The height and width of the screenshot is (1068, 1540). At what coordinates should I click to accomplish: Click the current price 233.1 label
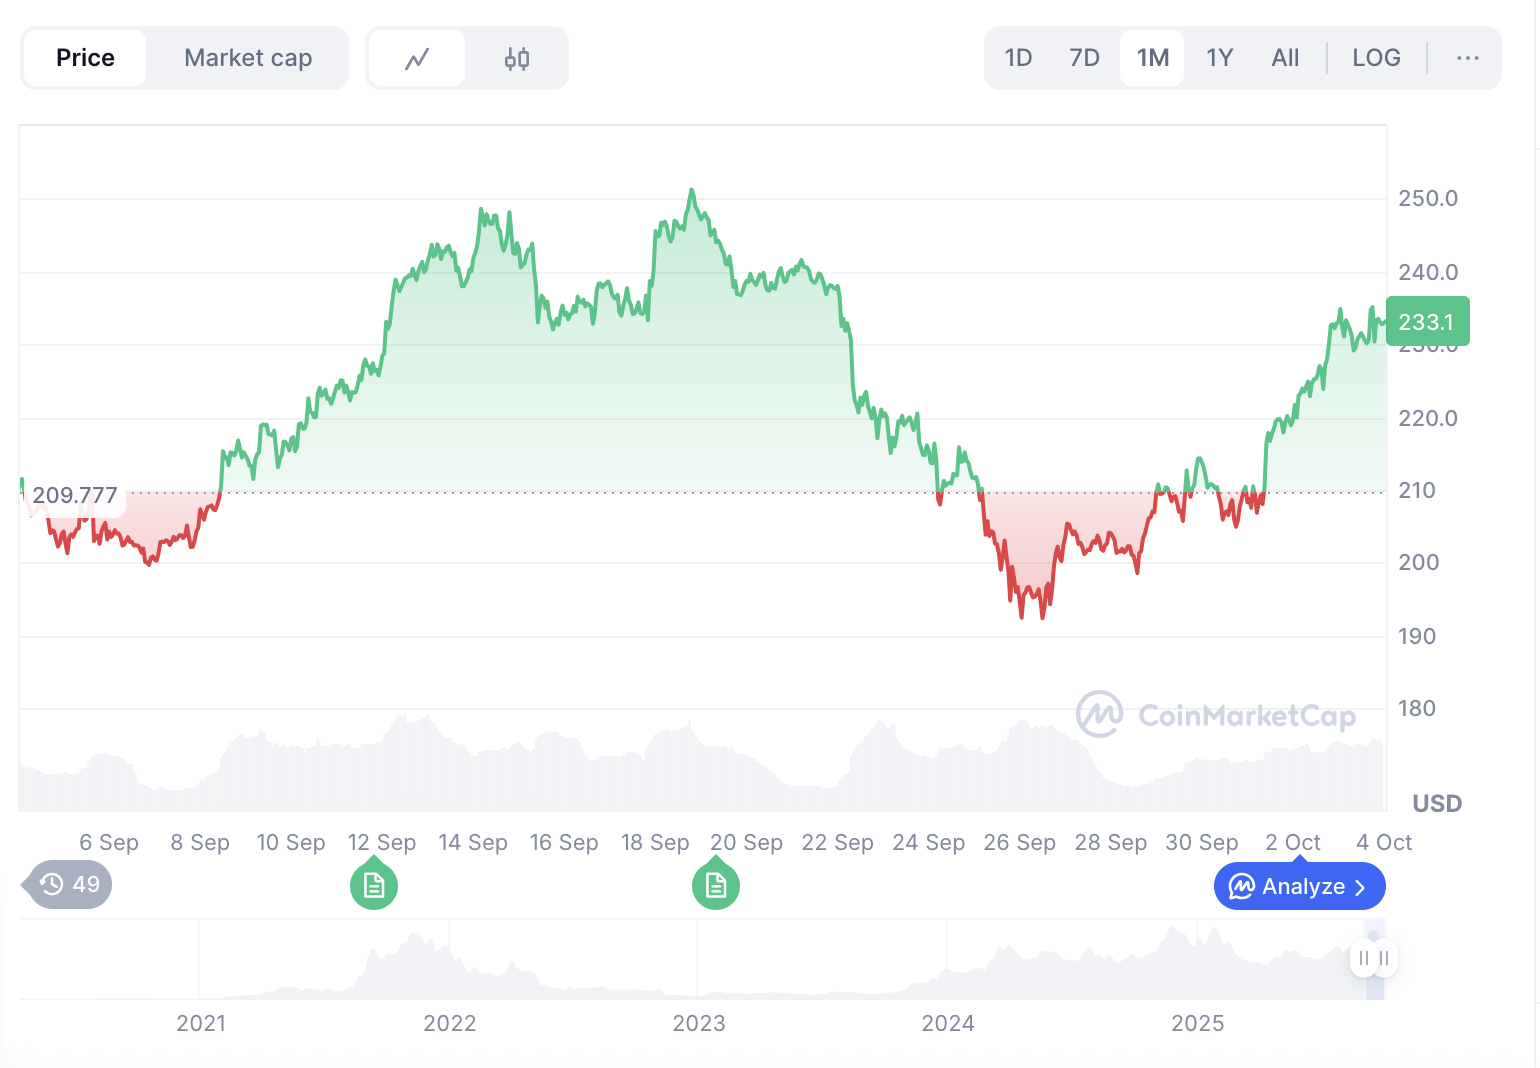coord(1427,322)
